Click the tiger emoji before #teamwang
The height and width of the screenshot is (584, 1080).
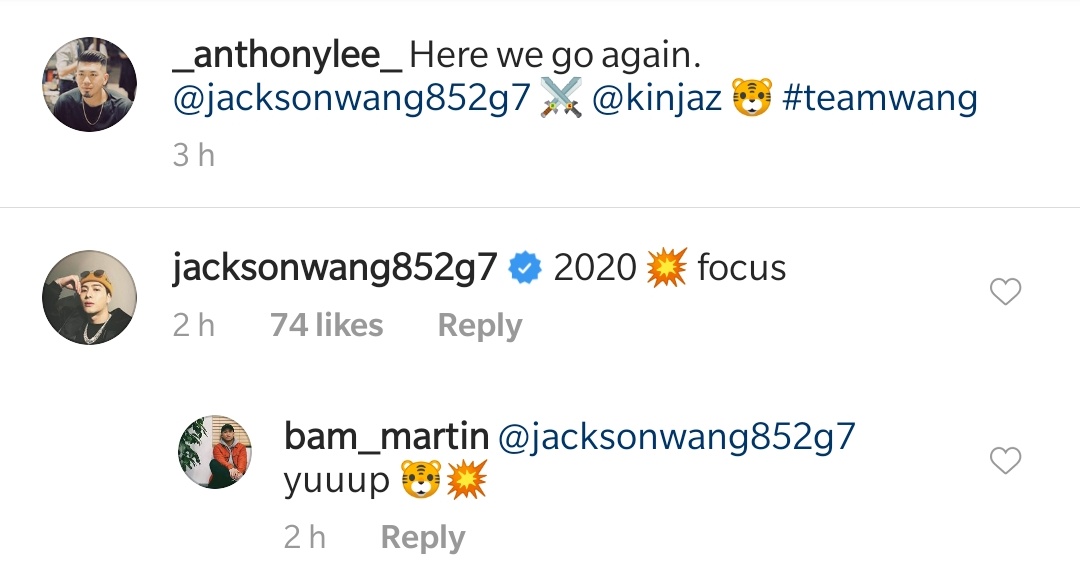(751, 97)
